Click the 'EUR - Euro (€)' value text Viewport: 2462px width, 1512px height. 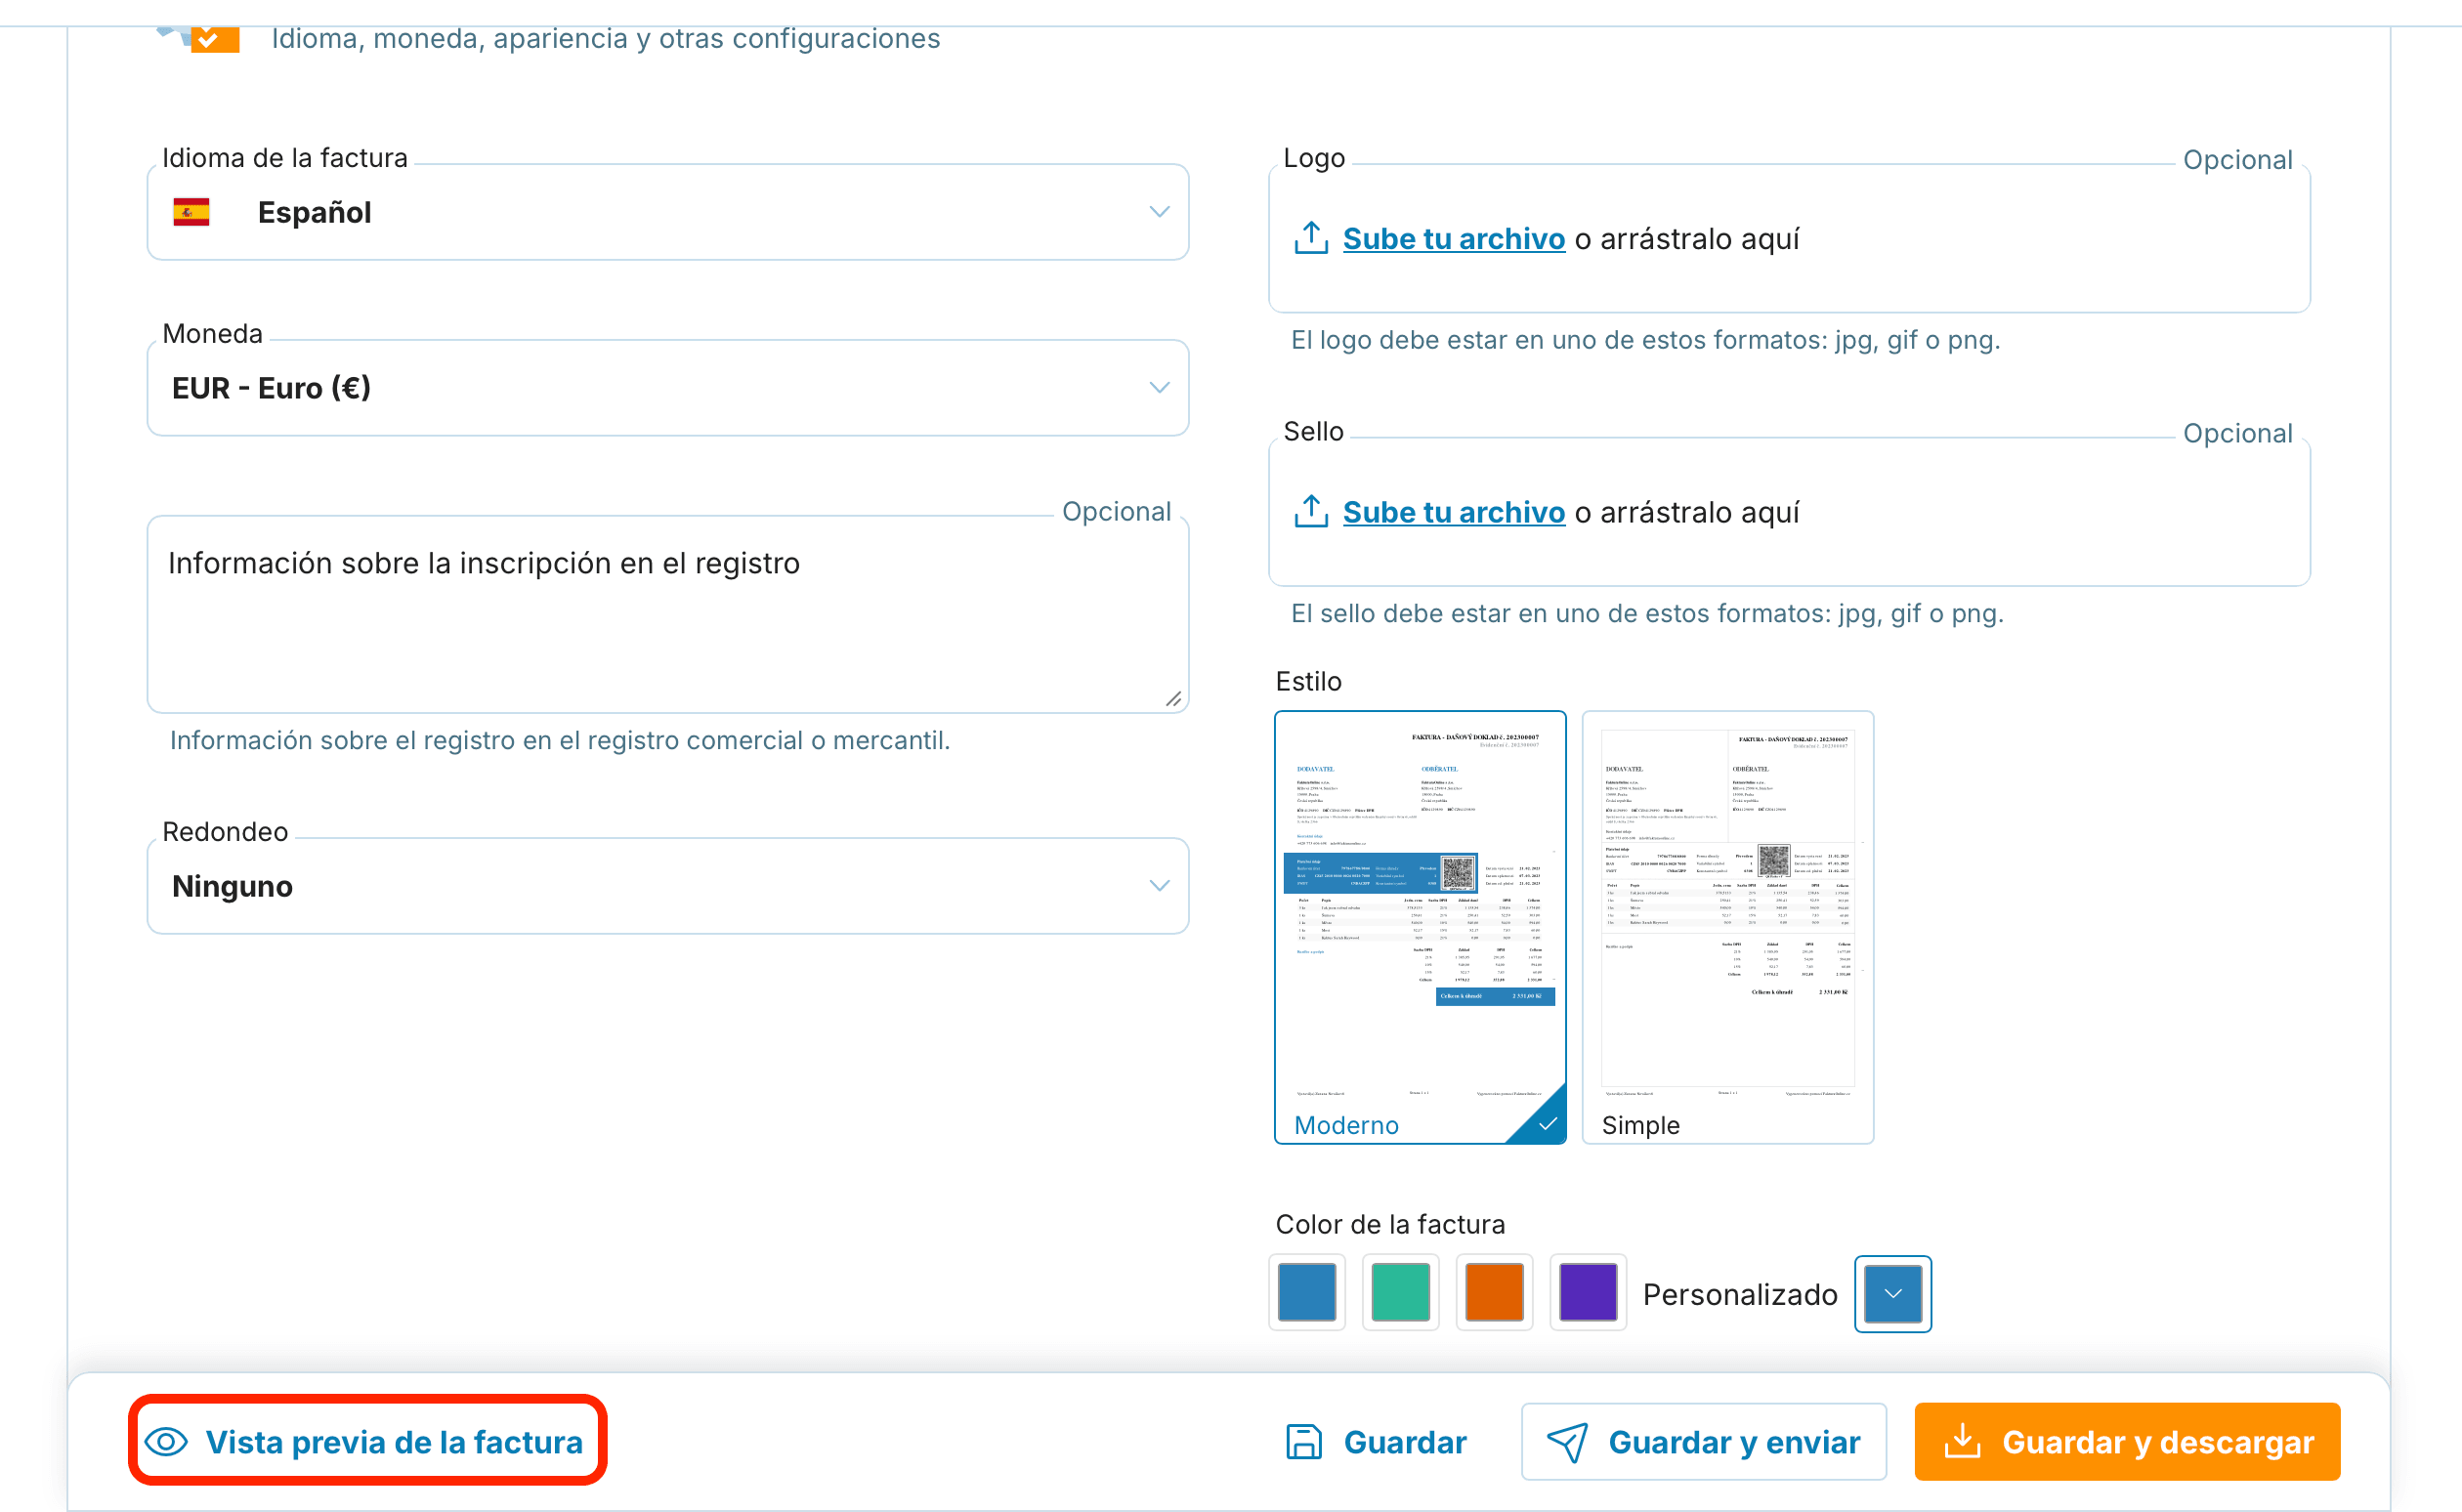(271, 388)
